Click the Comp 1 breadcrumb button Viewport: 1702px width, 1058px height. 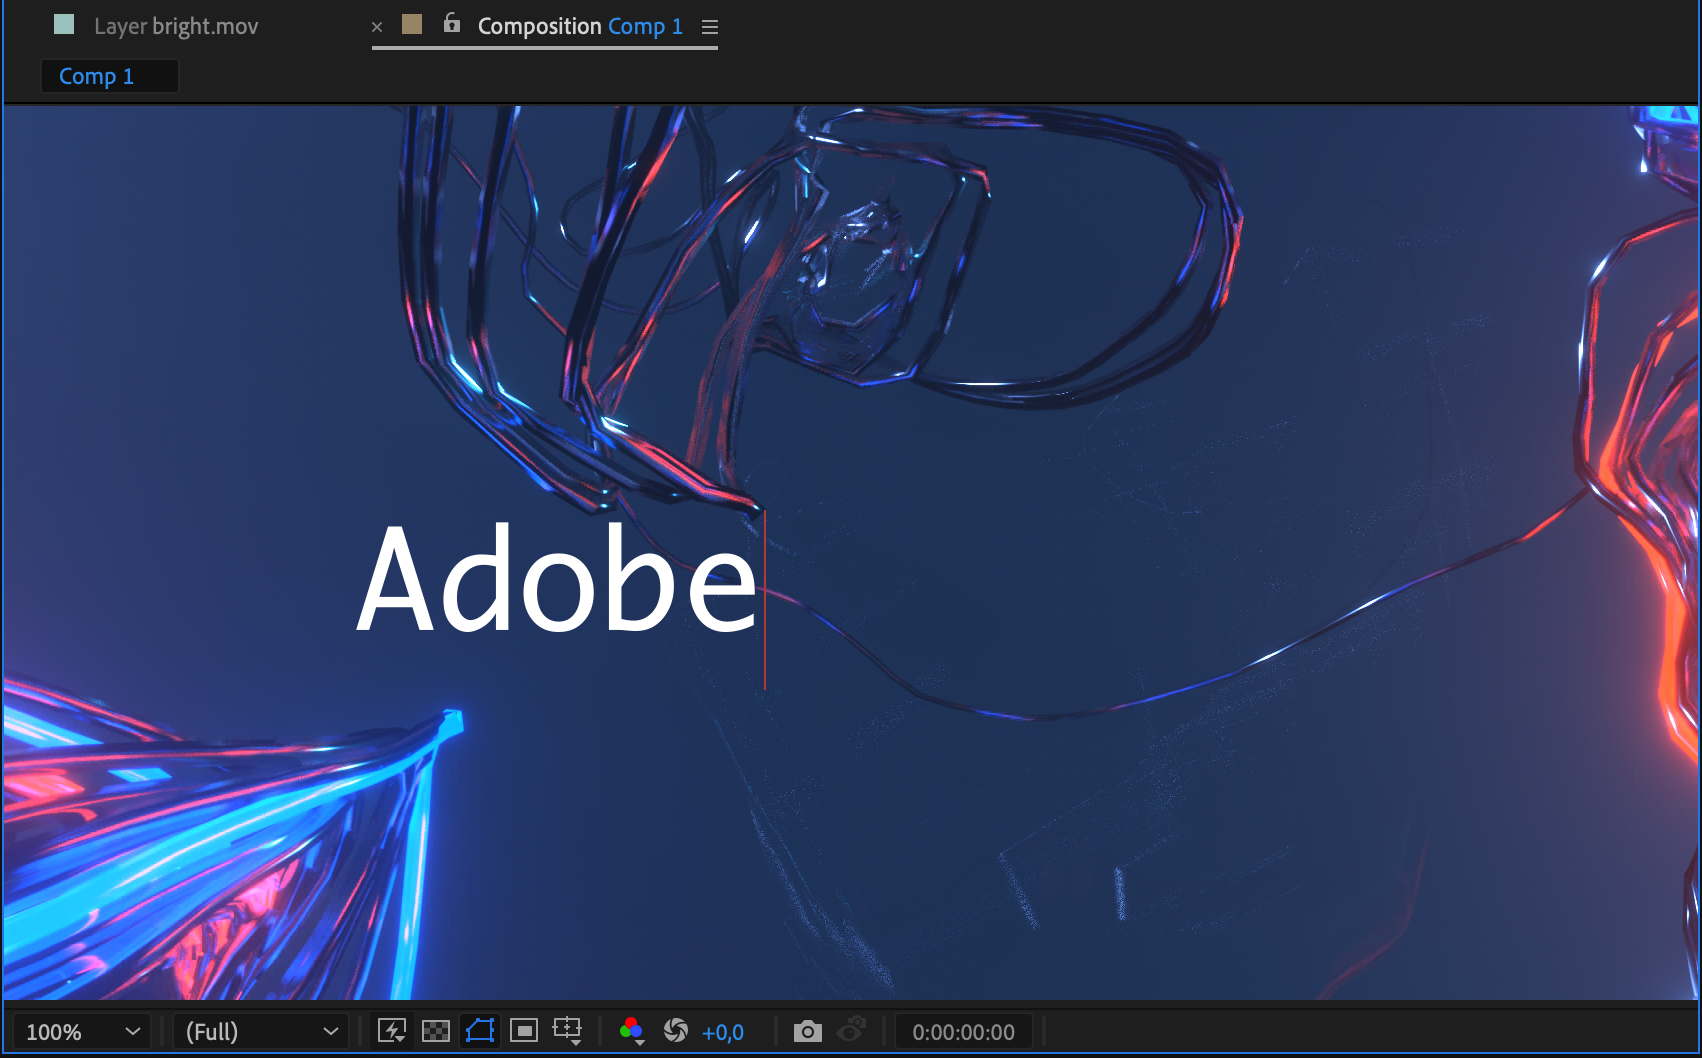[x=109, y=76]
